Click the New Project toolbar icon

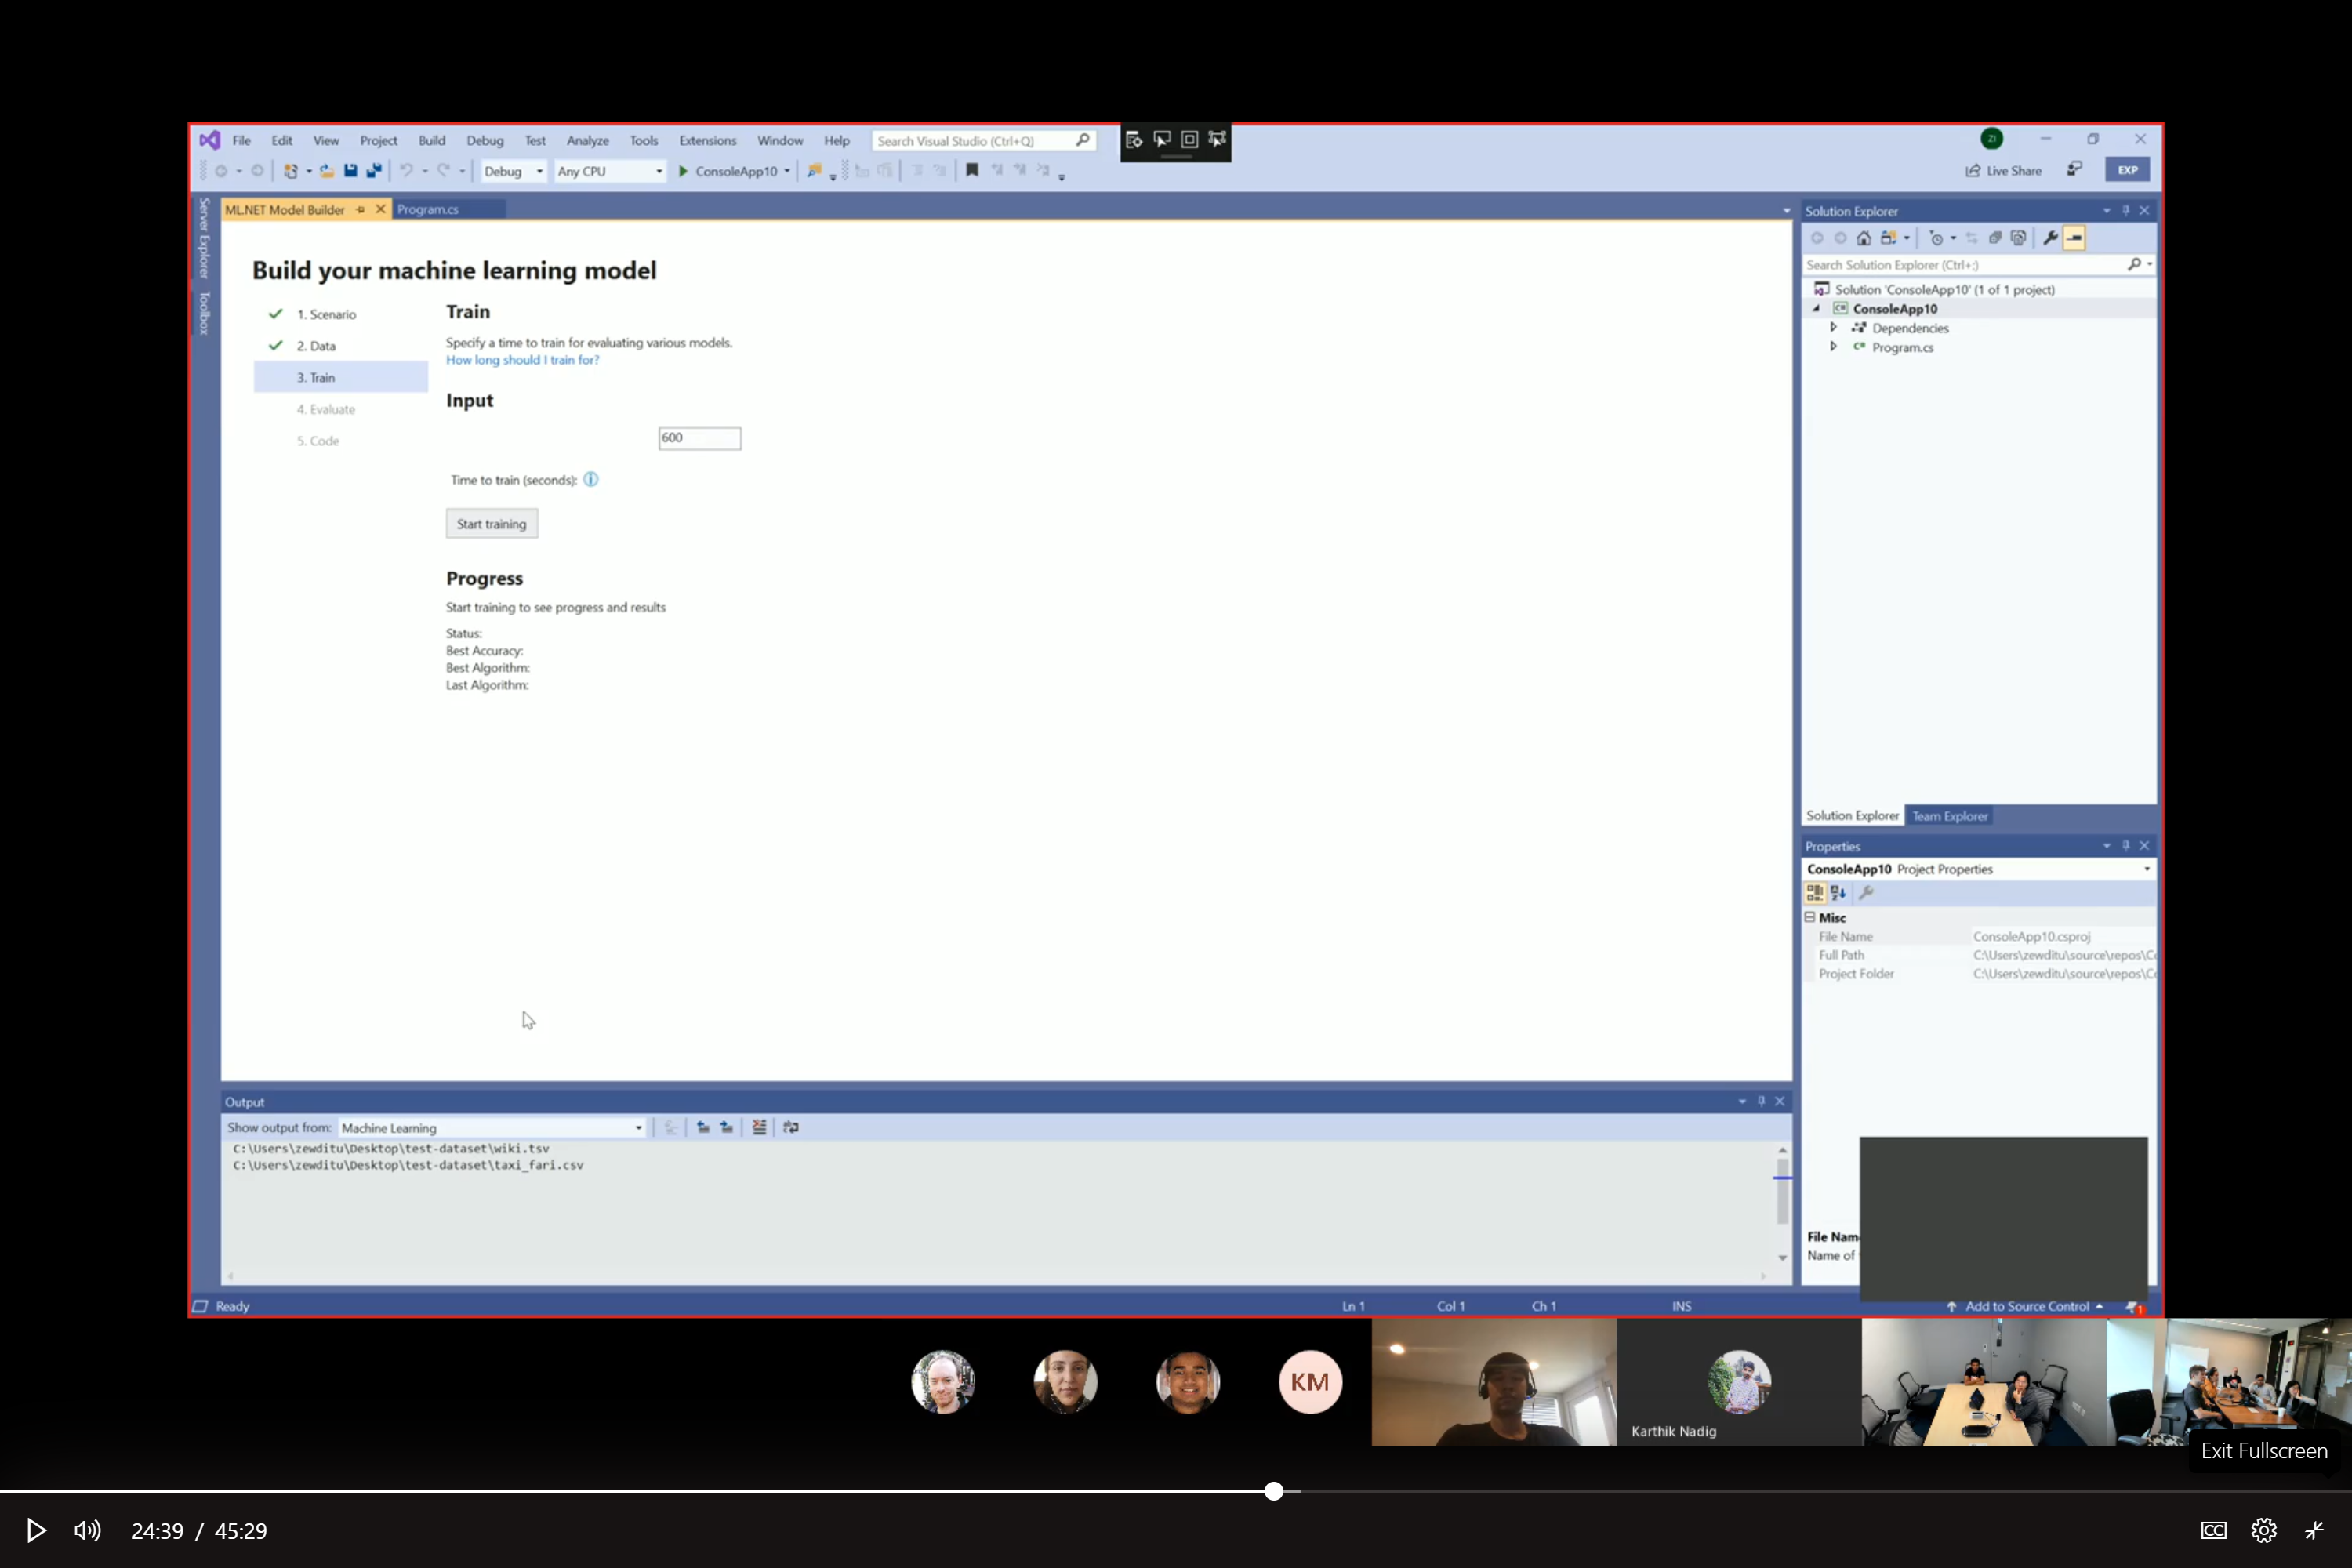tap(290, 171)
